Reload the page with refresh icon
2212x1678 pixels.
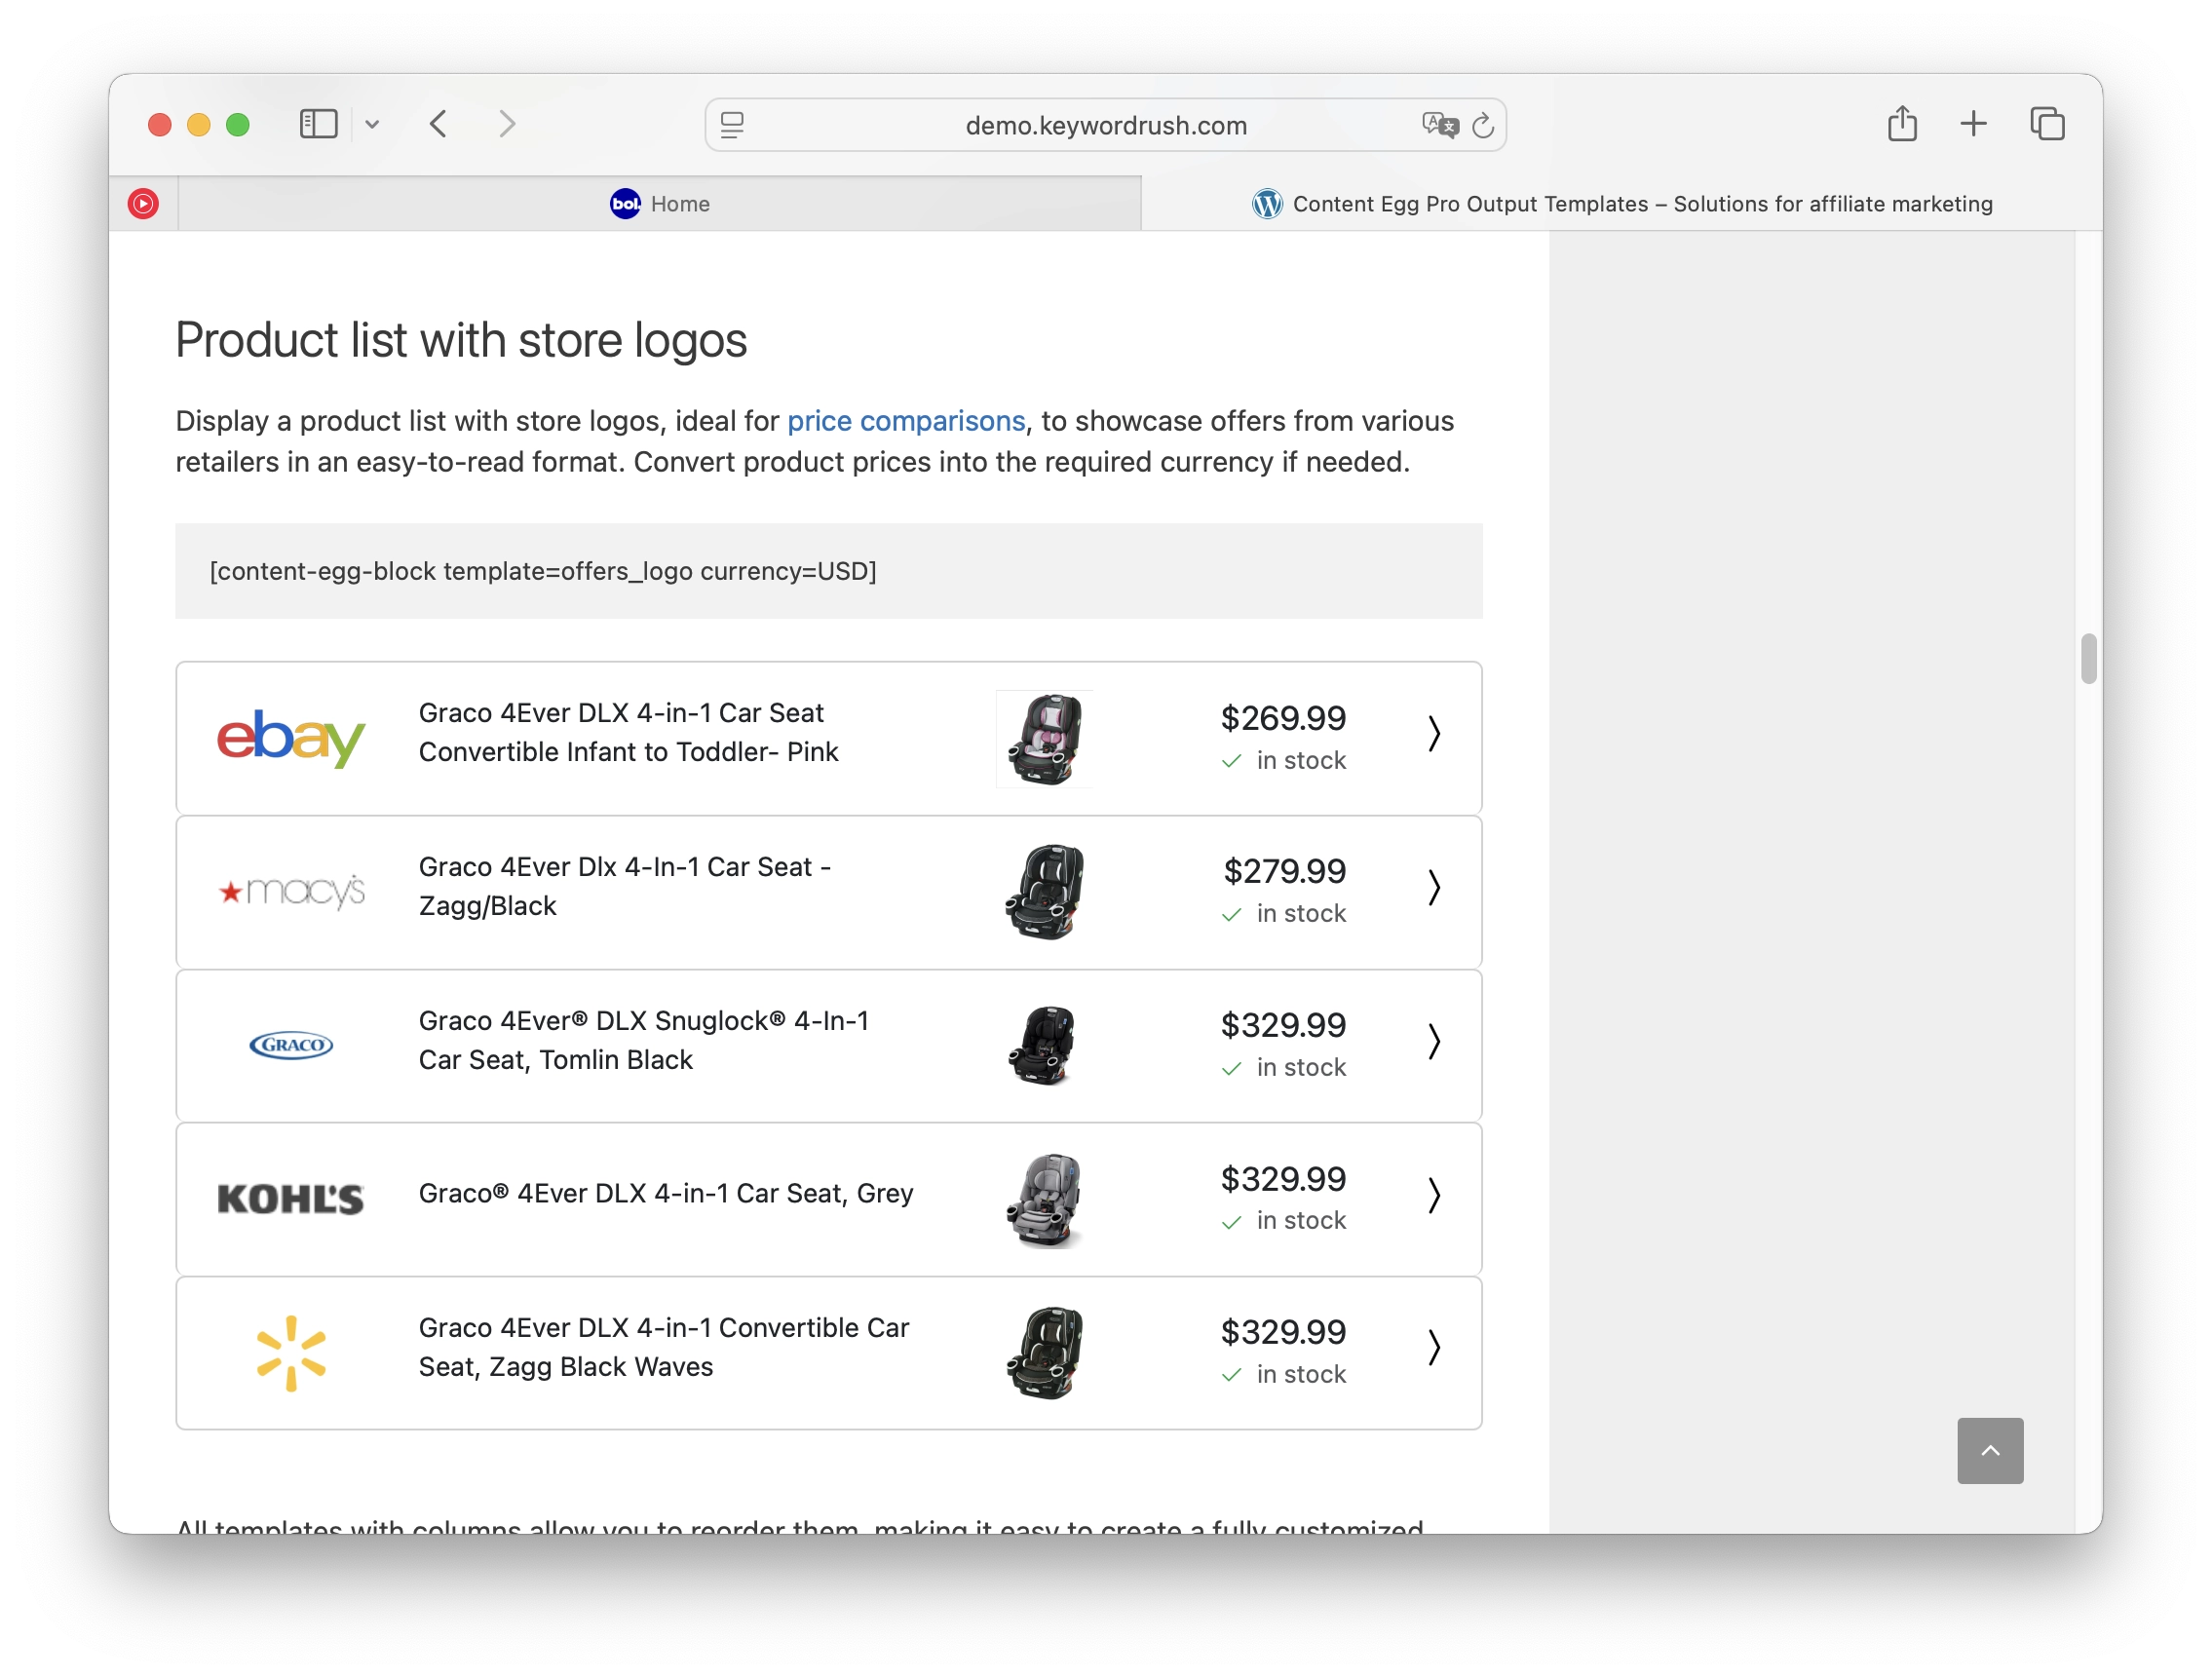[x=1483, y=125]
